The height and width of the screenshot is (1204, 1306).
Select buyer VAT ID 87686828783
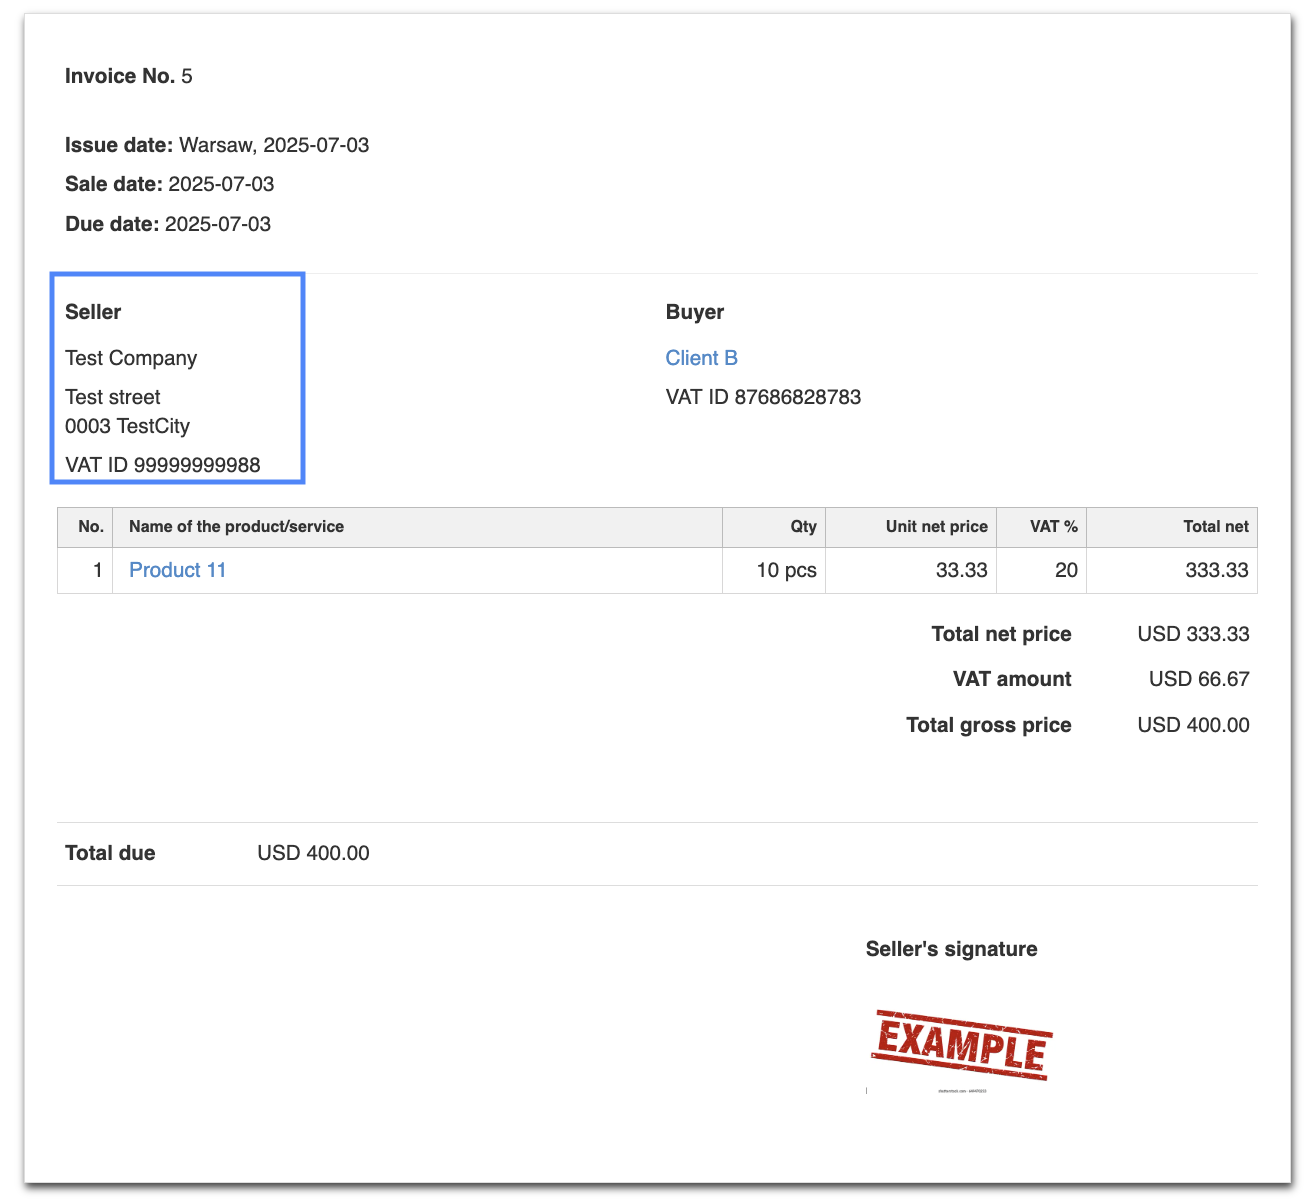pos(763,397)
